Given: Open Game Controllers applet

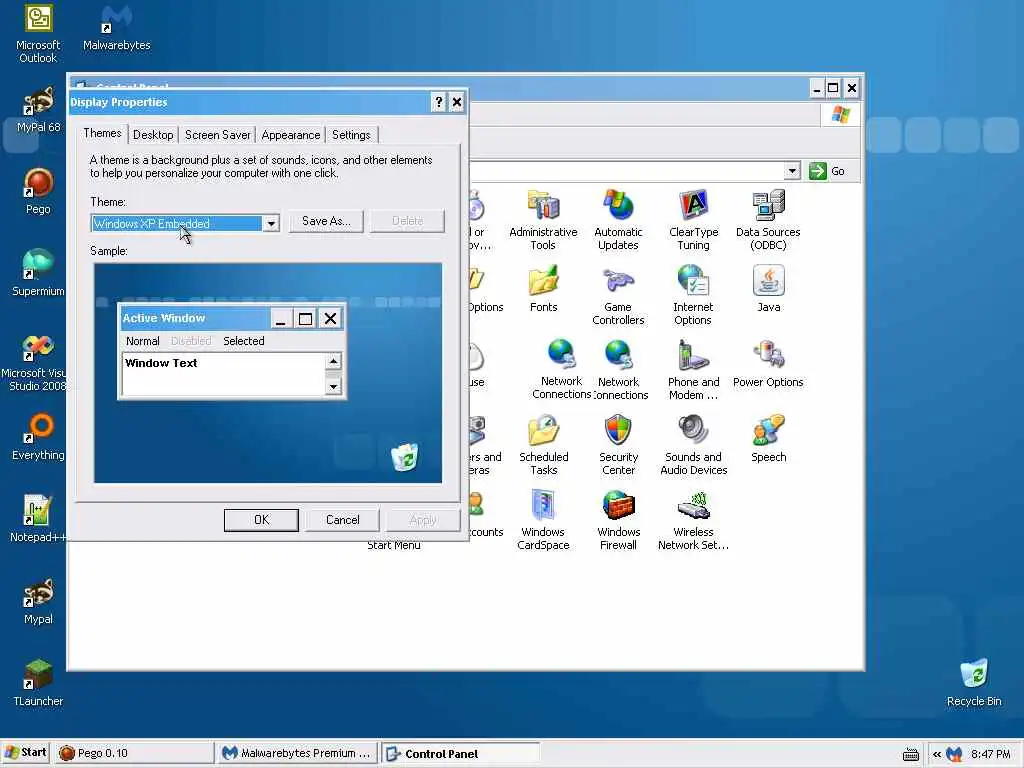Looking at the screenshot, I should click(618, 295).
